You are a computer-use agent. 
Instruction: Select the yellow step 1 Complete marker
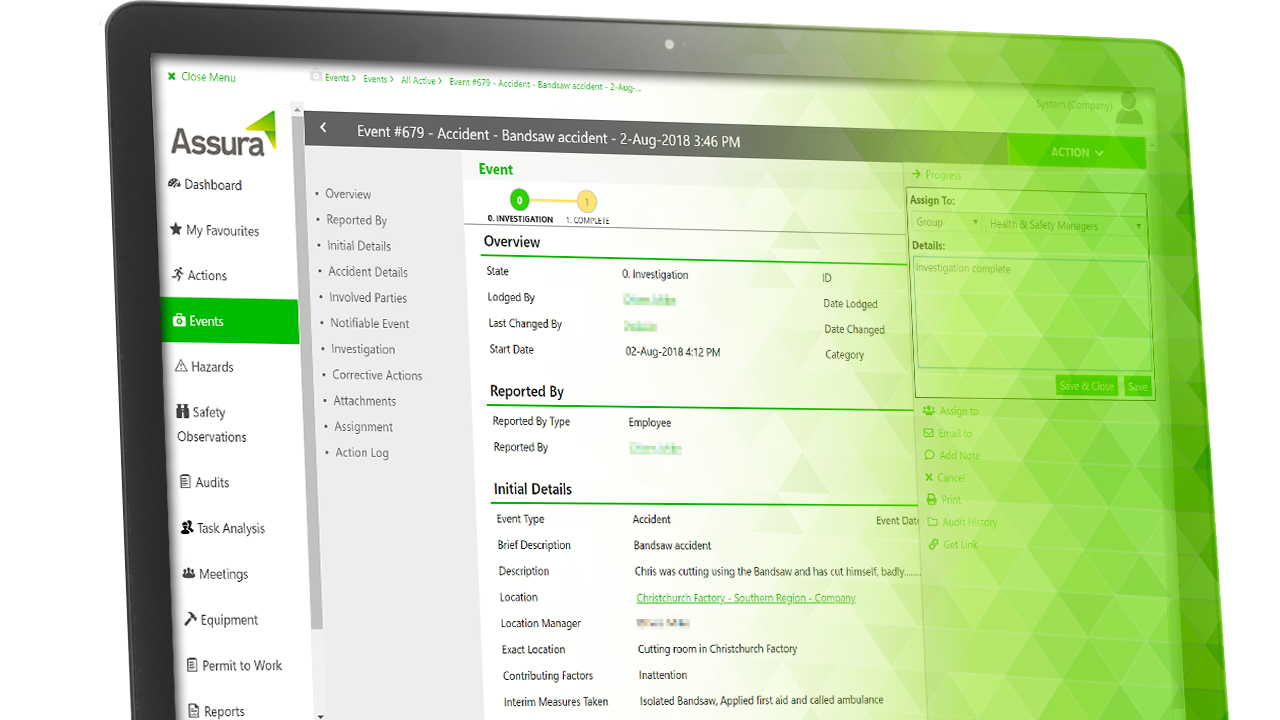587,203
